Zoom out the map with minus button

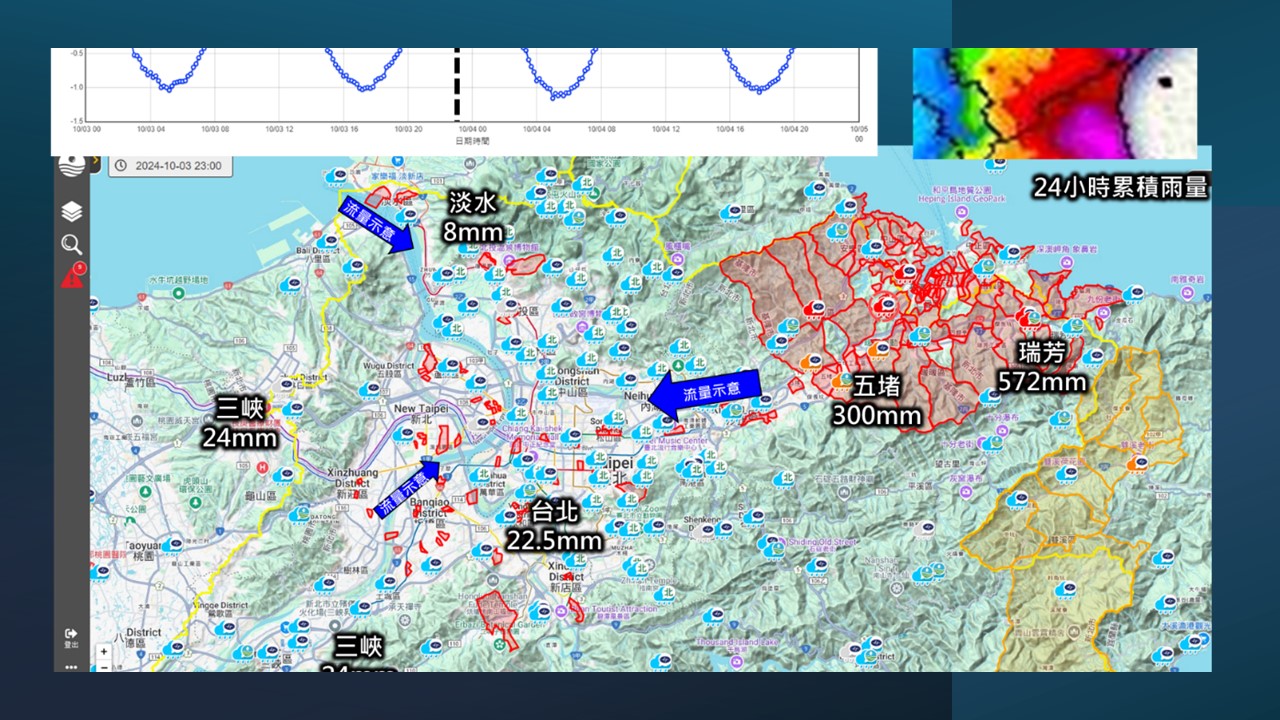tap(103, 666)
